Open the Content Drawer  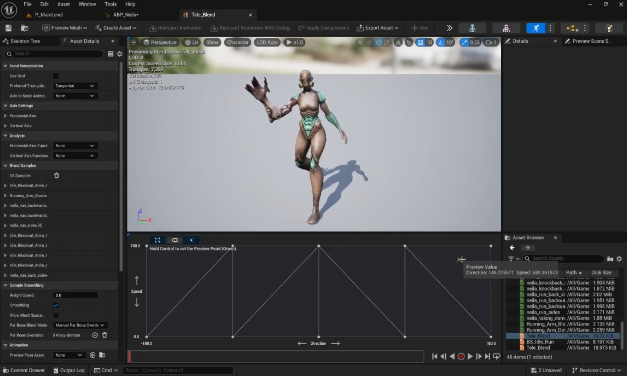24,370
